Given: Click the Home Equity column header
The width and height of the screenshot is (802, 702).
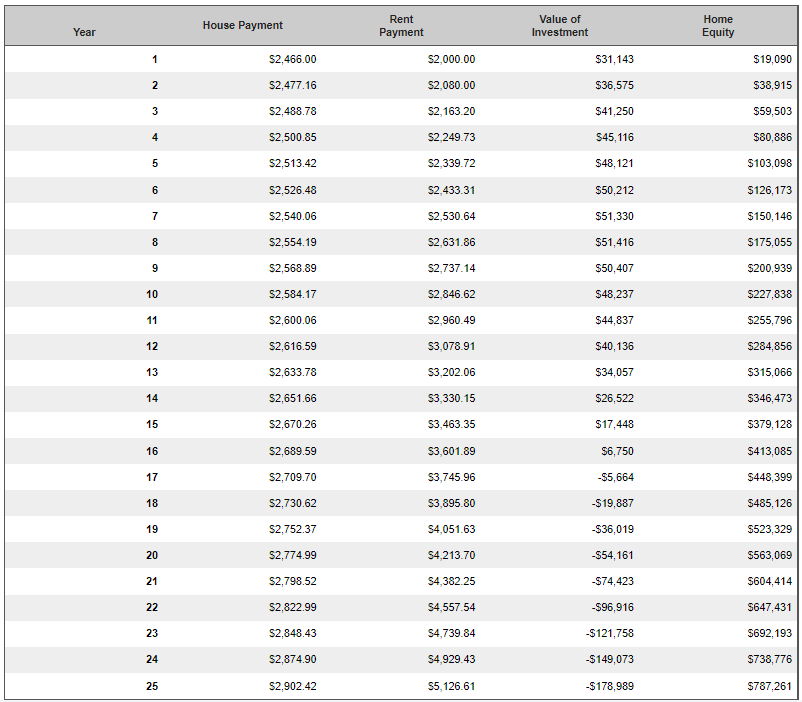Looking at the screenshot, I should coord(718,26).
